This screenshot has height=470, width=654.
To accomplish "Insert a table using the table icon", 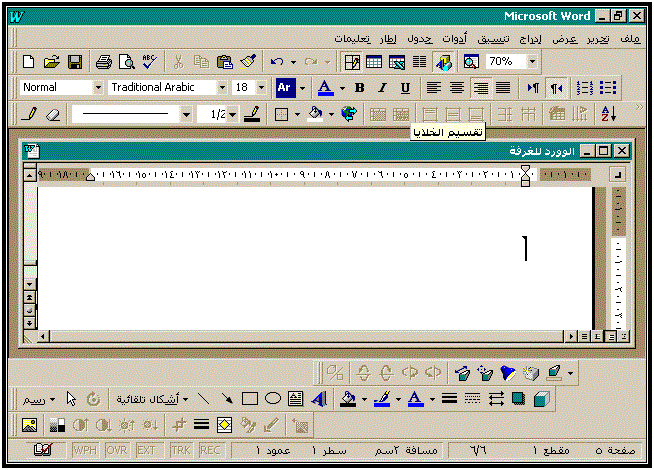I will [x=374, y=62].
